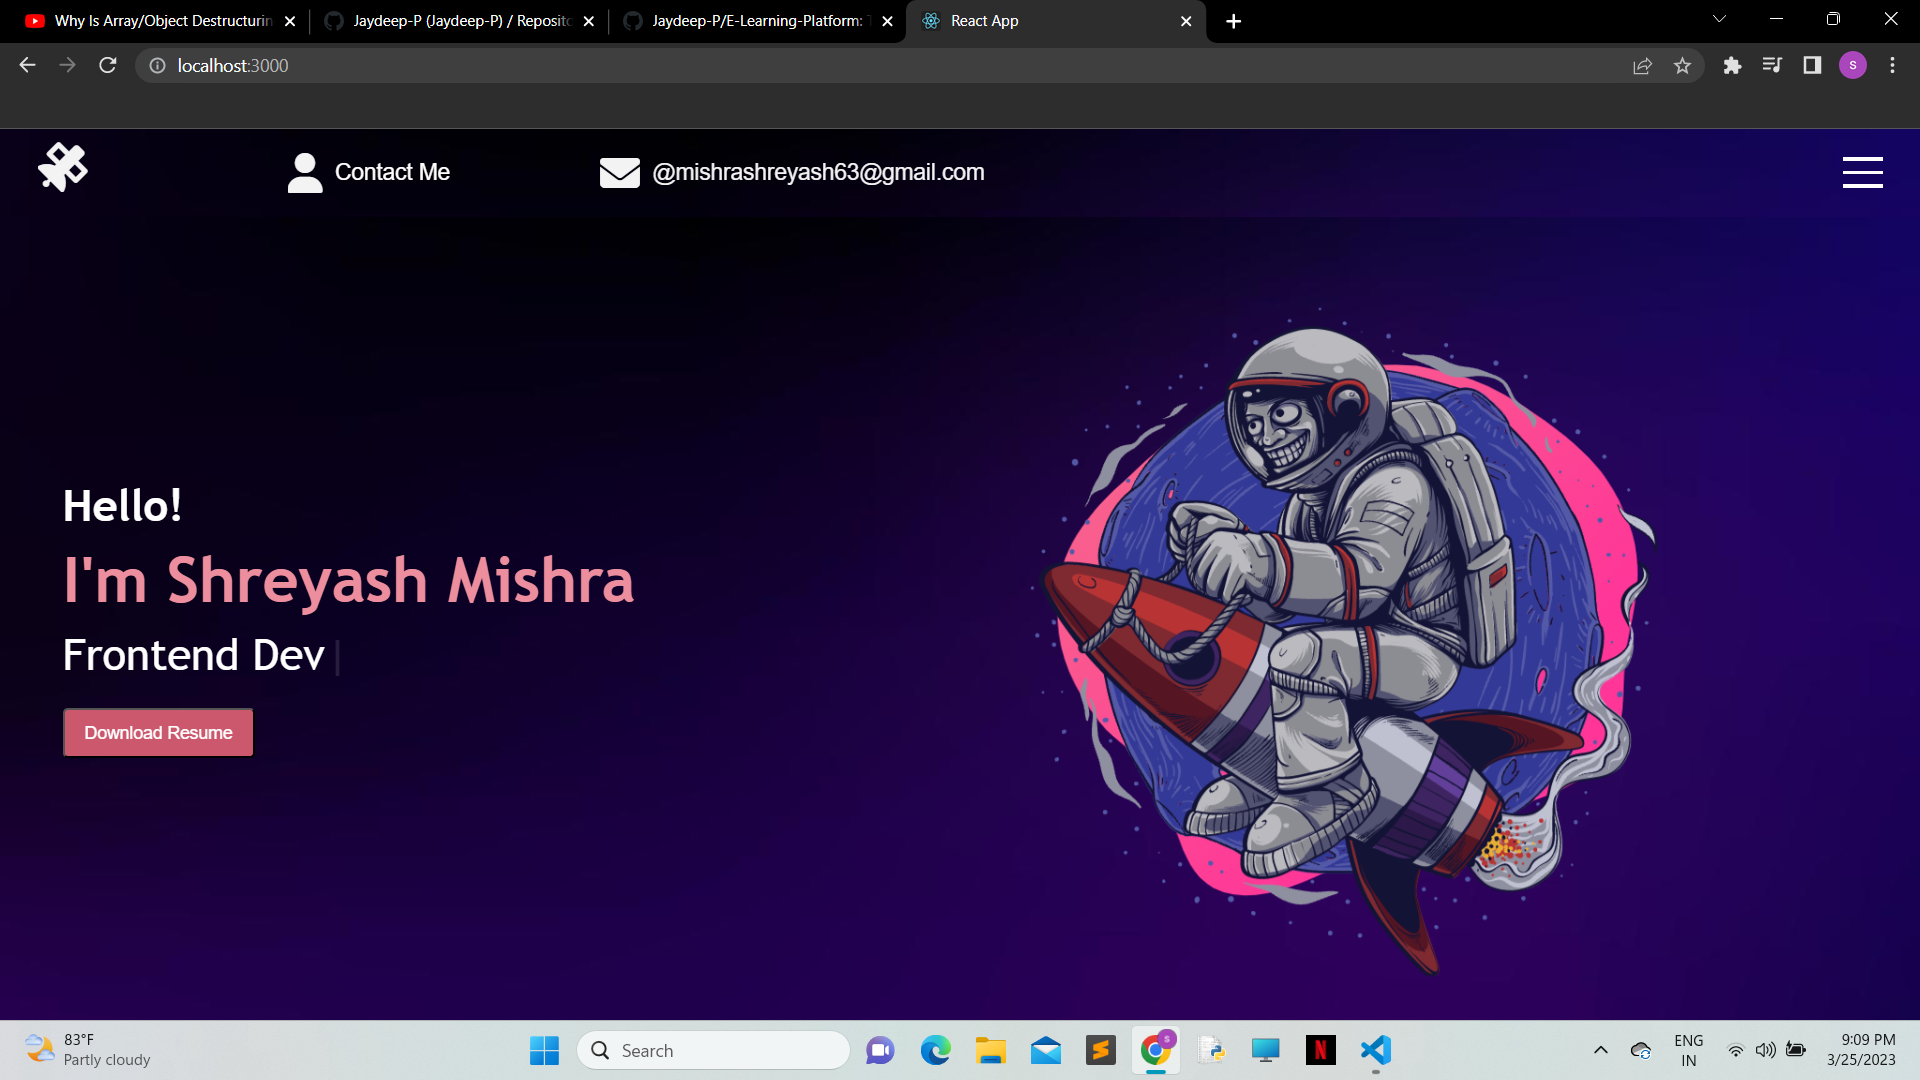Click the email address link in the header

(x=818, y=171)
